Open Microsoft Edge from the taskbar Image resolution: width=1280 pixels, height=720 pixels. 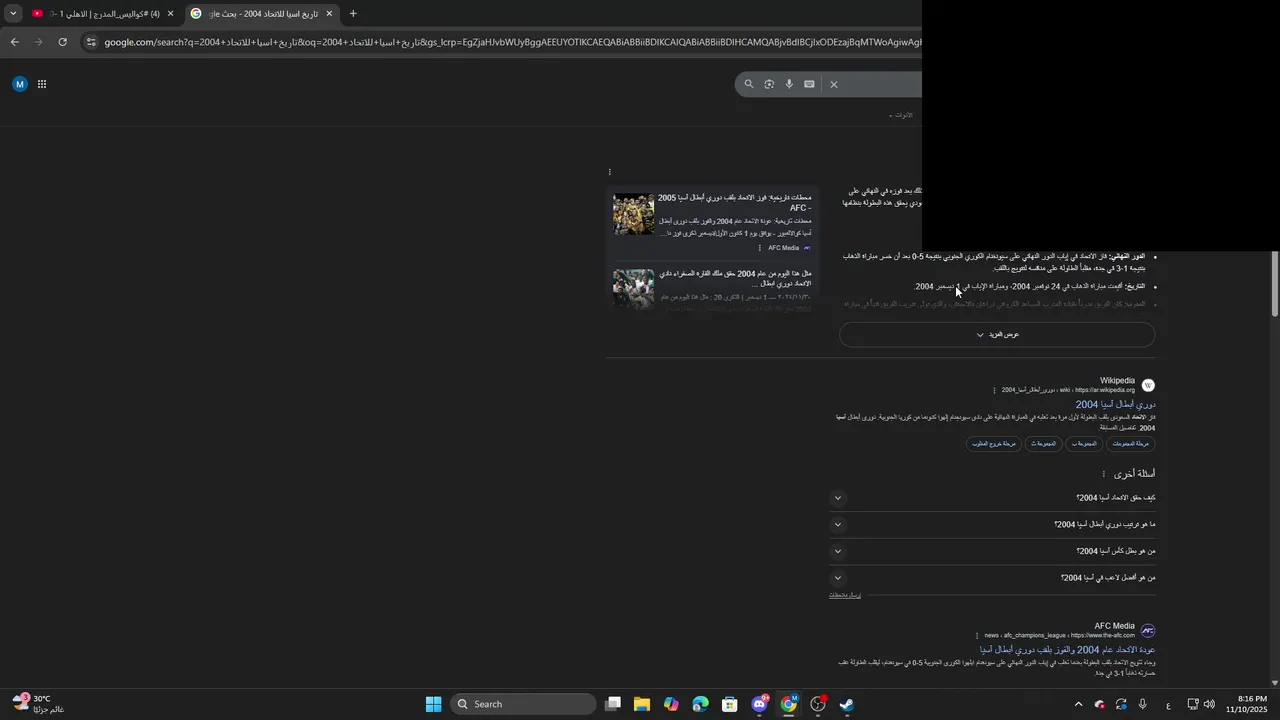tap(701, 704)
